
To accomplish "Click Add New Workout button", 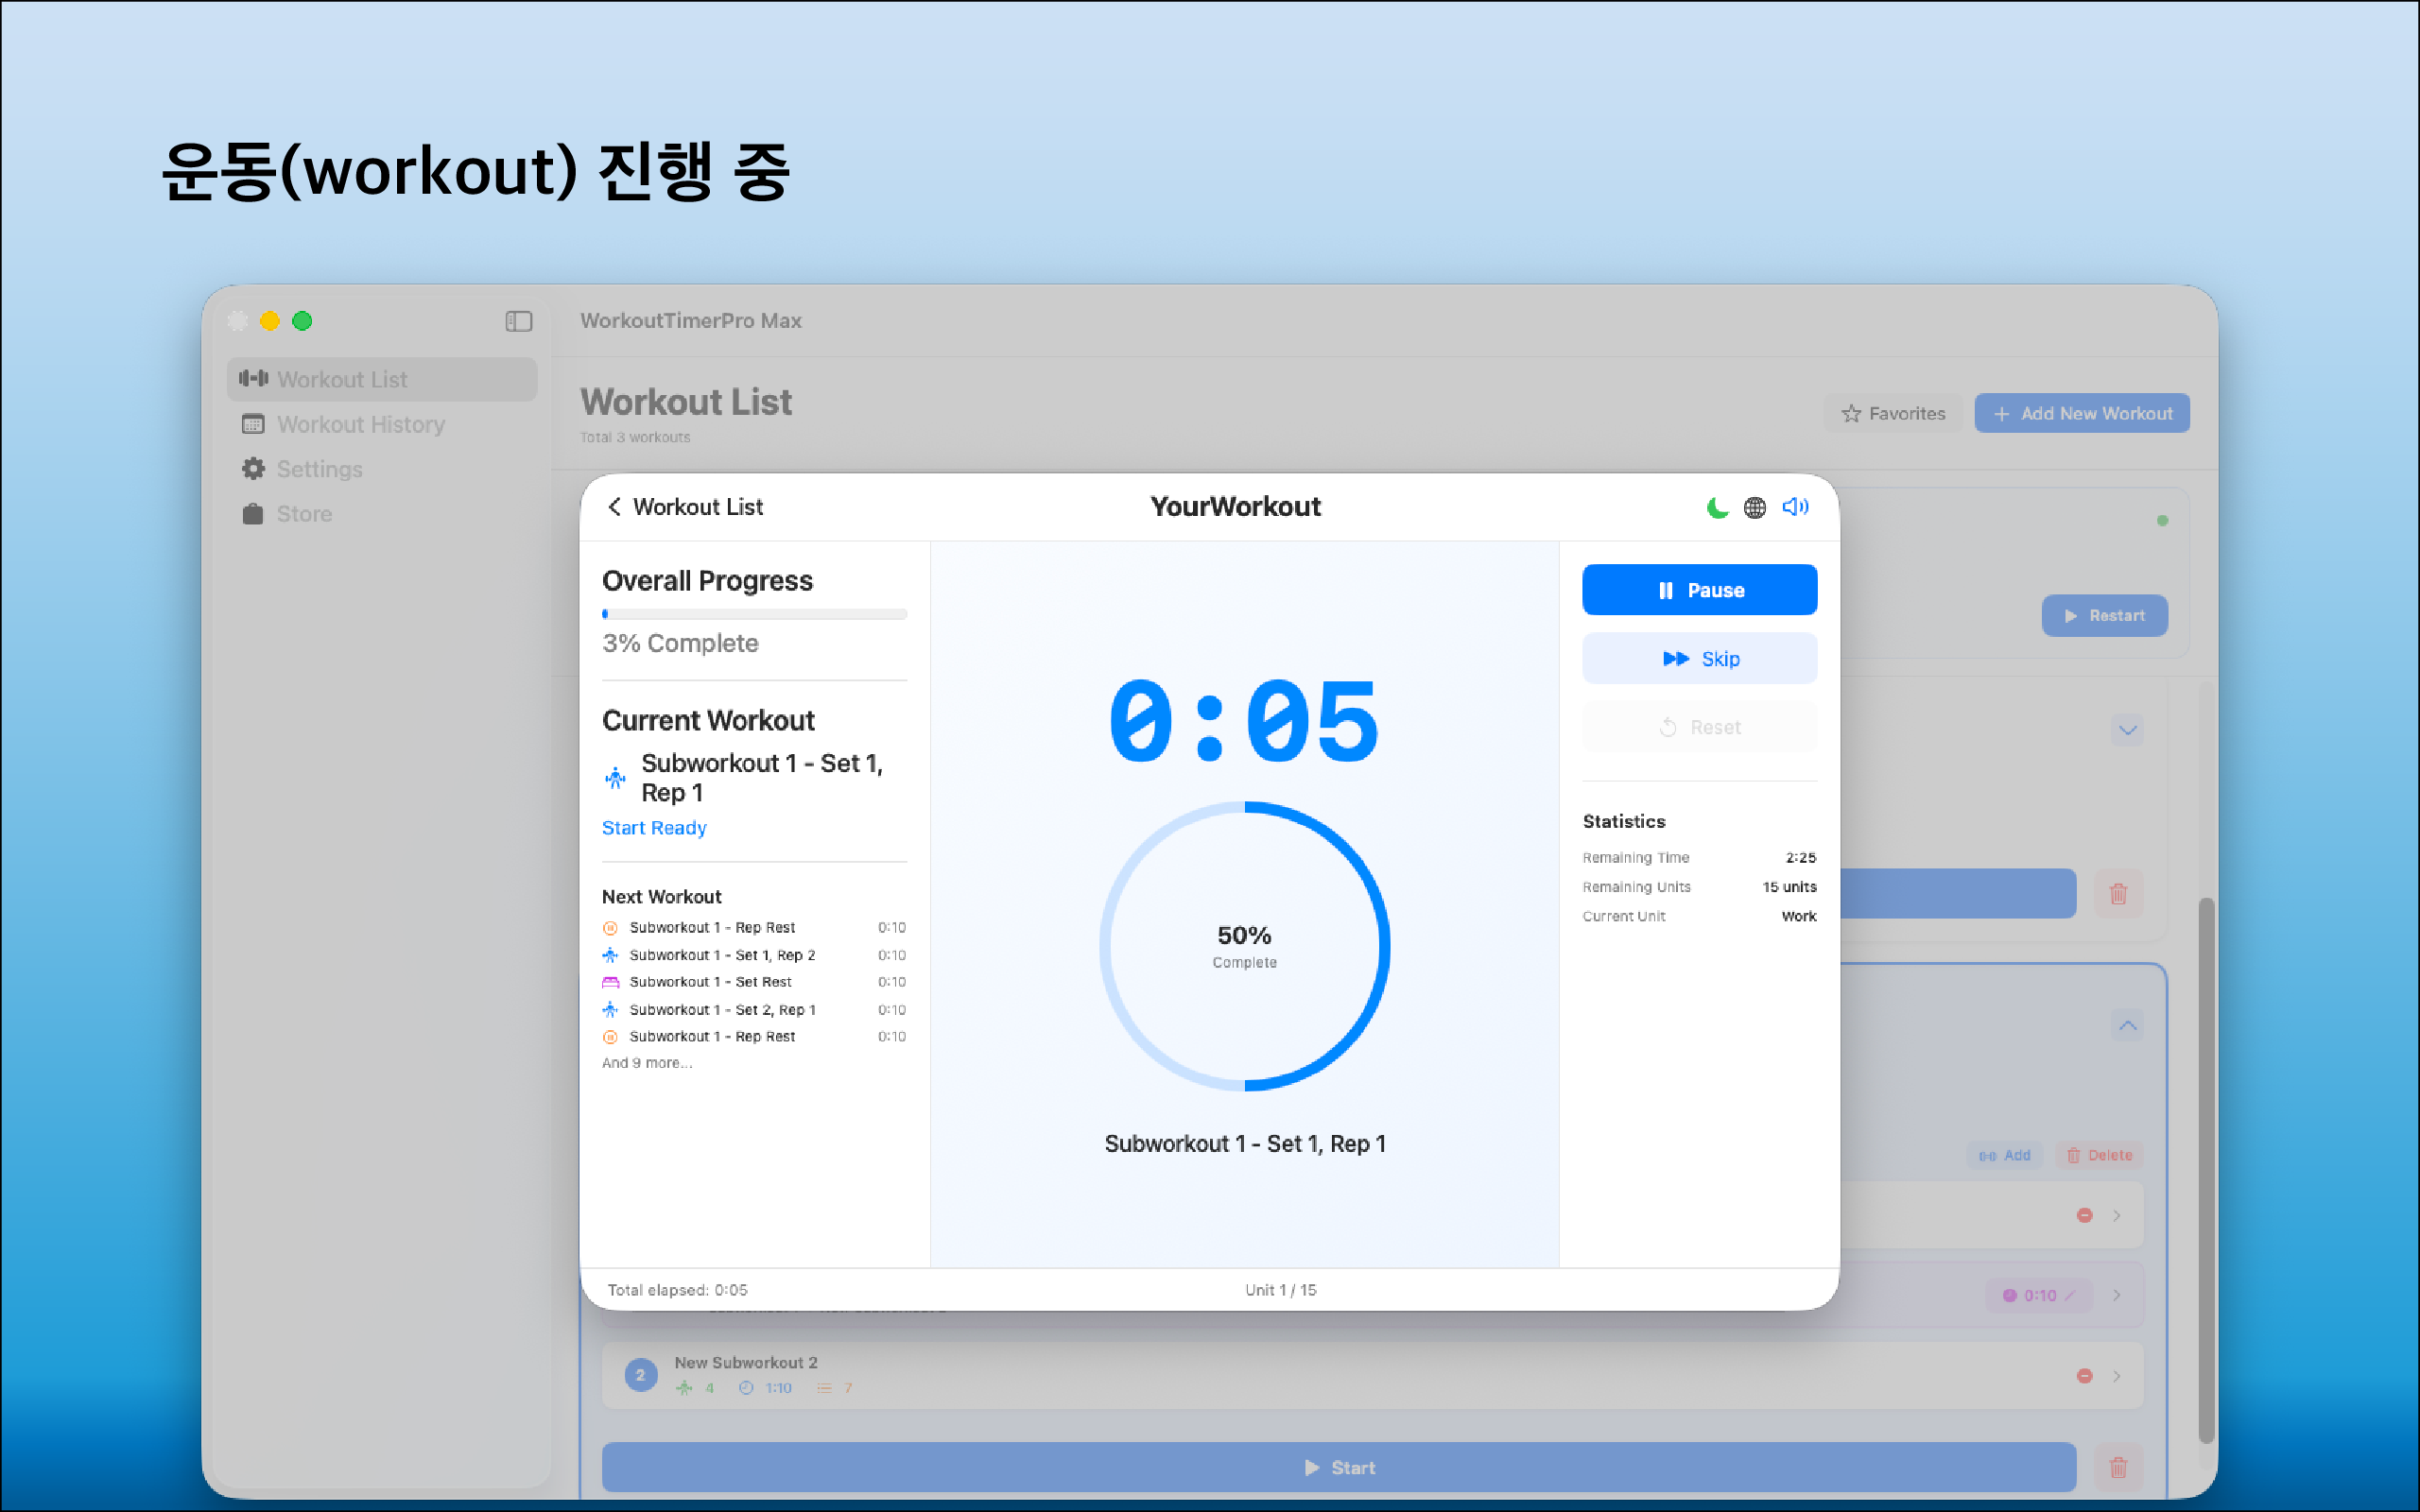I will point(2081,414).
